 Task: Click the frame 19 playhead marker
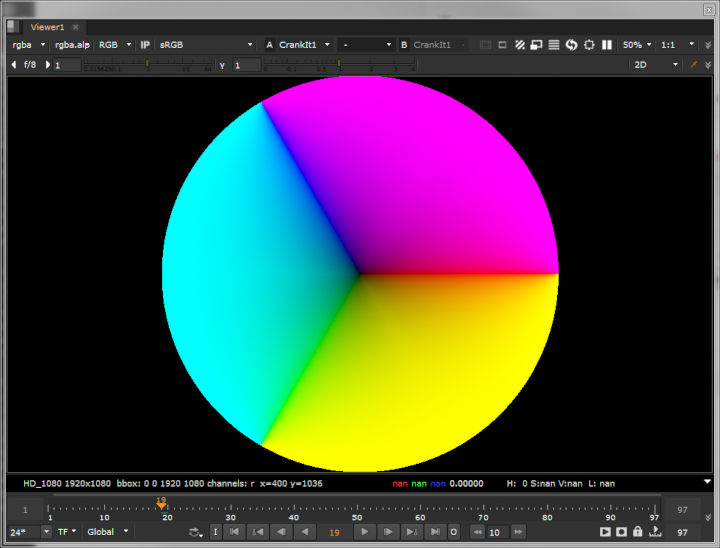pos(161,504)
